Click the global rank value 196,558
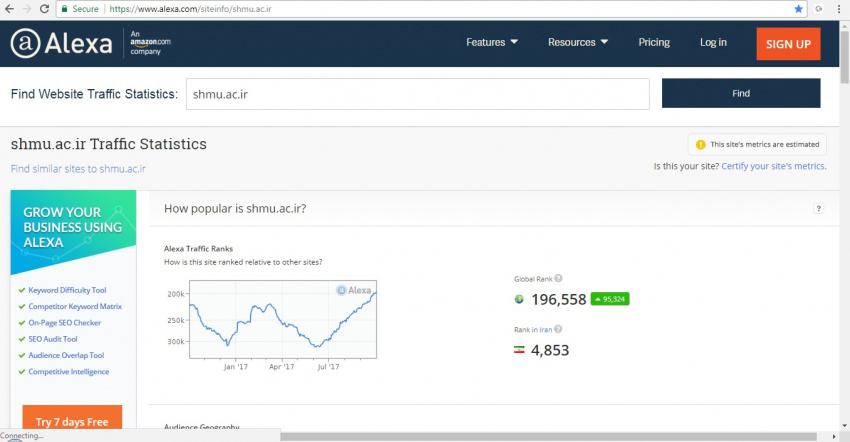 [559, 299]
